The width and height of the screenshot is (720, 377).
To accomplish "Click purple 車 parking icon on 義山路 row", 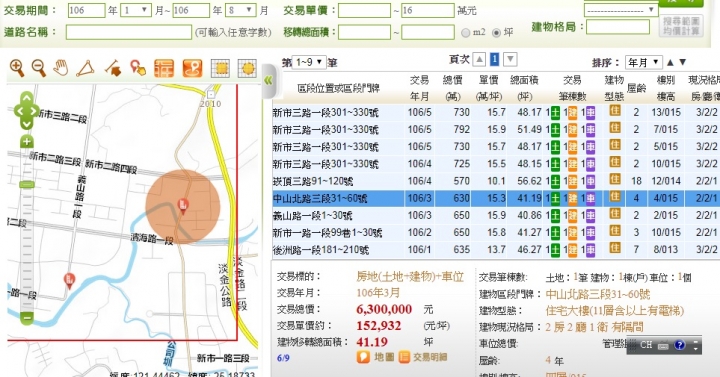I will [x=590, y=215].
